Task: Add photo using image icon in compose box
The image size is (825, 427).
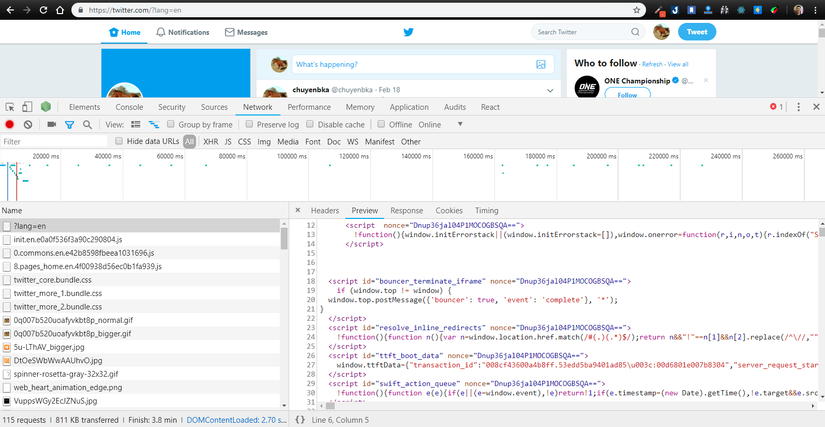Action: coord(540,65)
